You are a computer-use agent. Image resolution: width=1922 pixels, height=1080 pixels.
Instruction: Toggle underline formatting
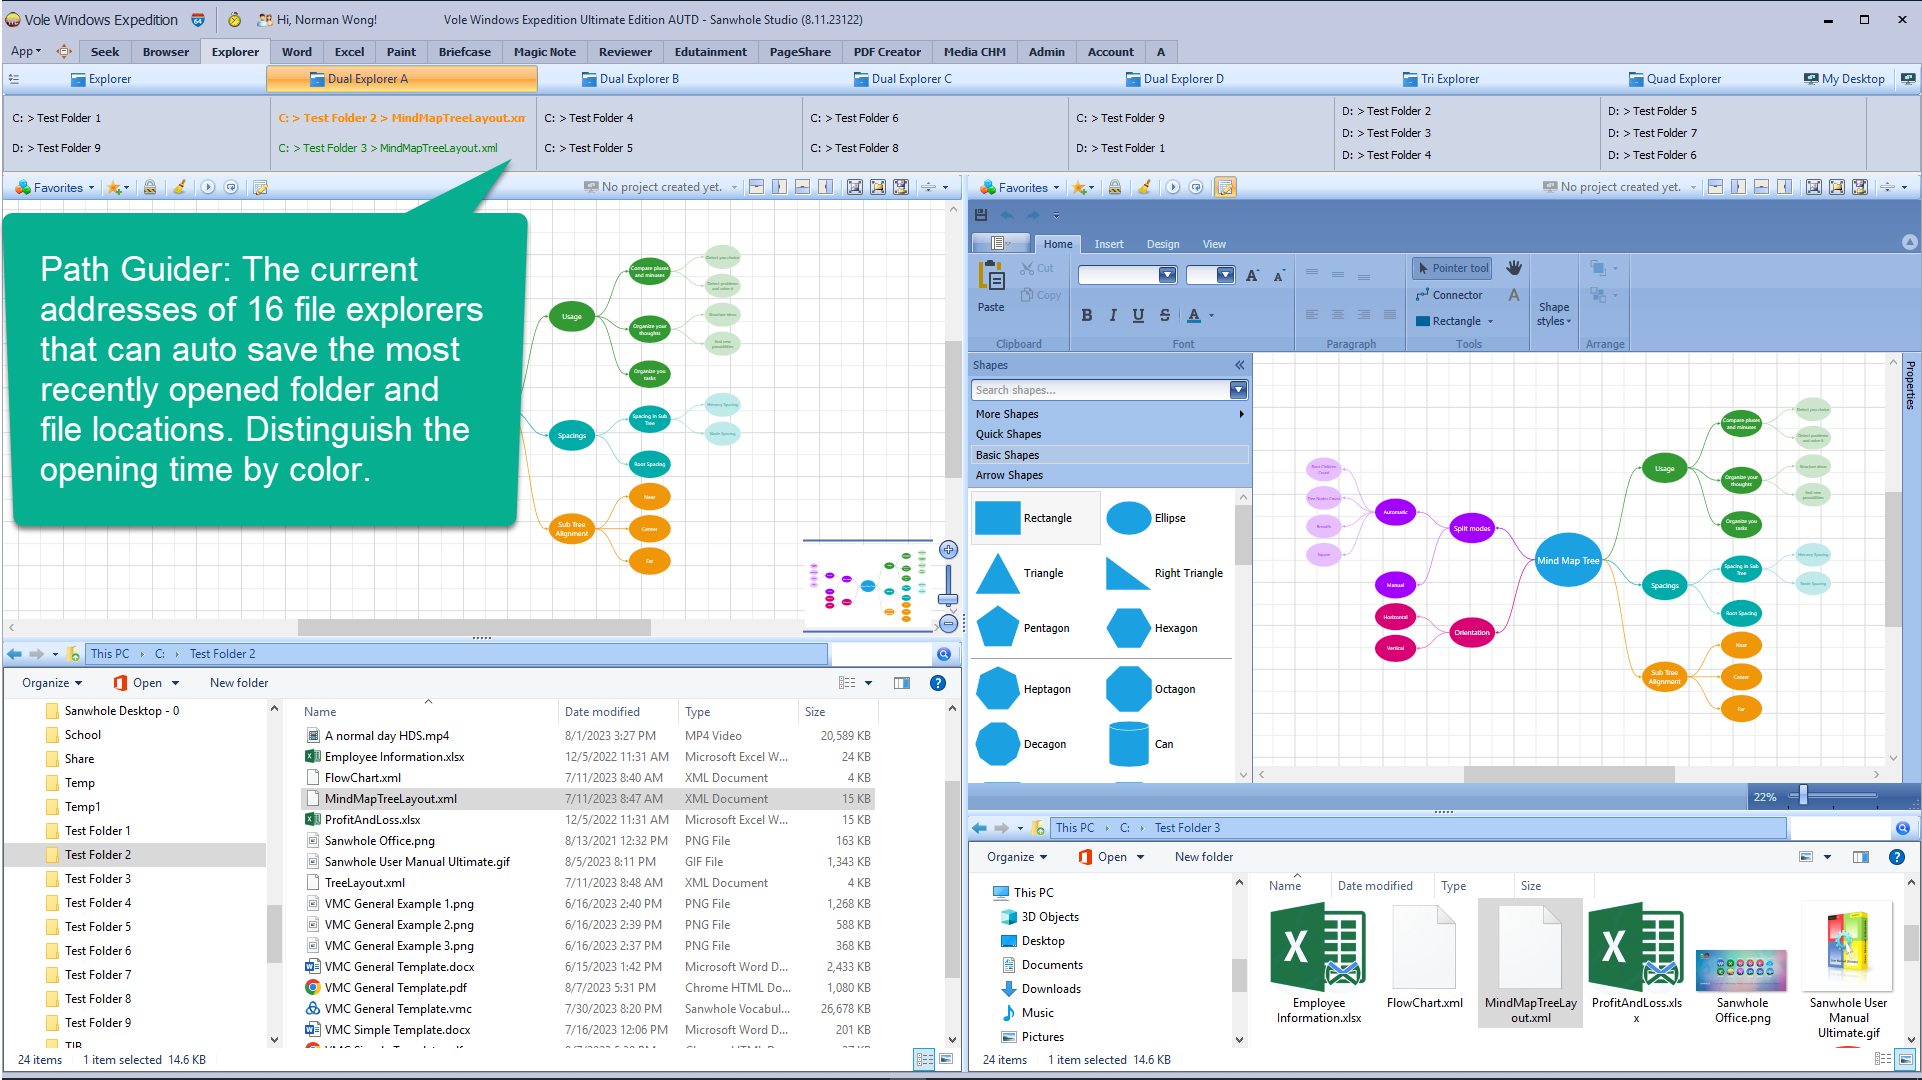[1138, 316]
